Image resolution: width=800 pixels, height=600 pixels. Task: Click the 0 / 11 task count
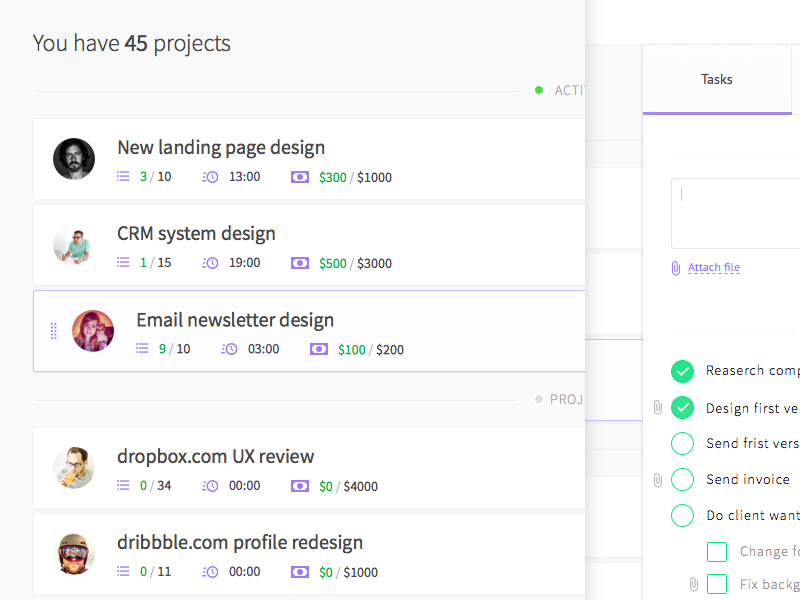[x=156, y=571]
